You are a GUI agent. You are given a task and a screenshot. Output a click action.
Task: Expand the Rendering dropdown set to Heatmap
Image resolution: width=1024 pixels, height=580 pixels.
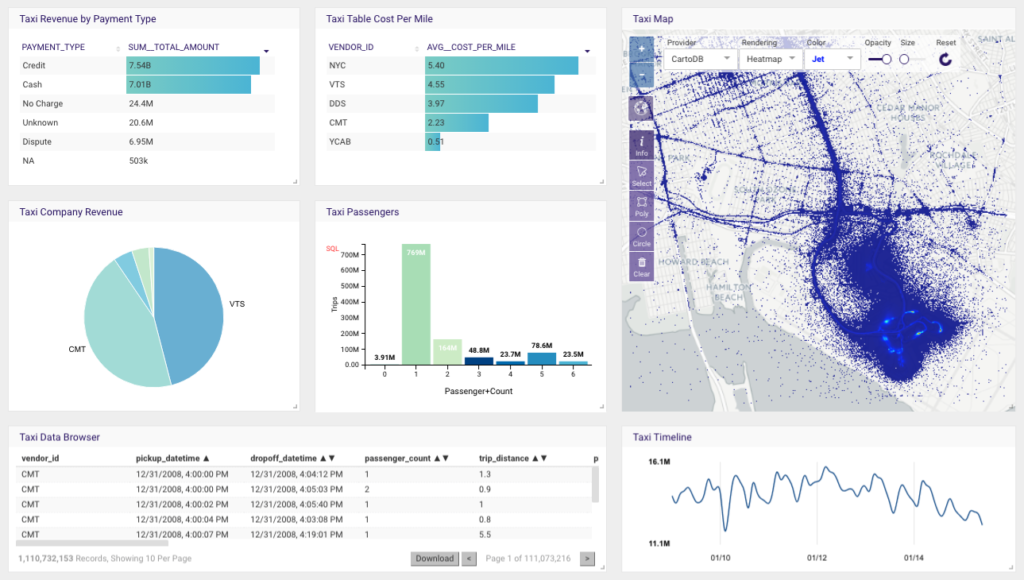[770, 60]
